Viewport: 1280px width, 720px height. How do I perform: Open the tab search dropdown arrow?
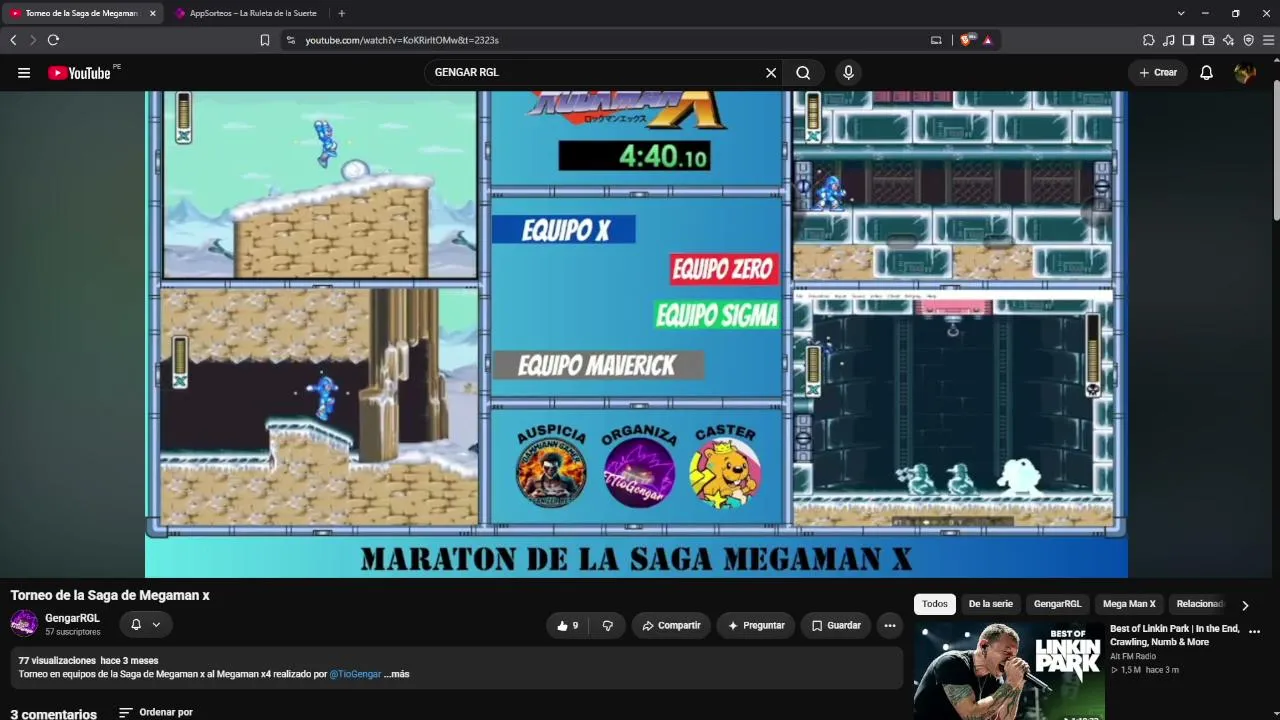point(1181,13)
